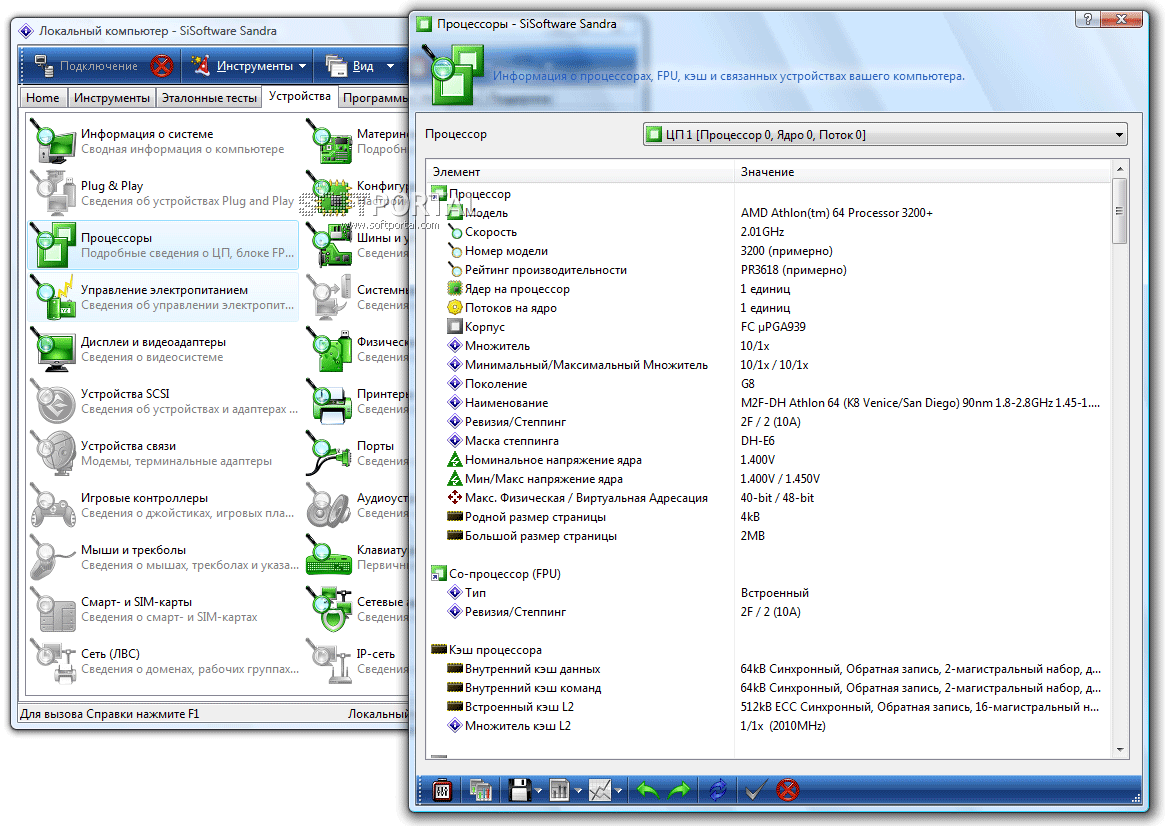Open the Принтеры module icon
1165x826 pixels.
328,401
